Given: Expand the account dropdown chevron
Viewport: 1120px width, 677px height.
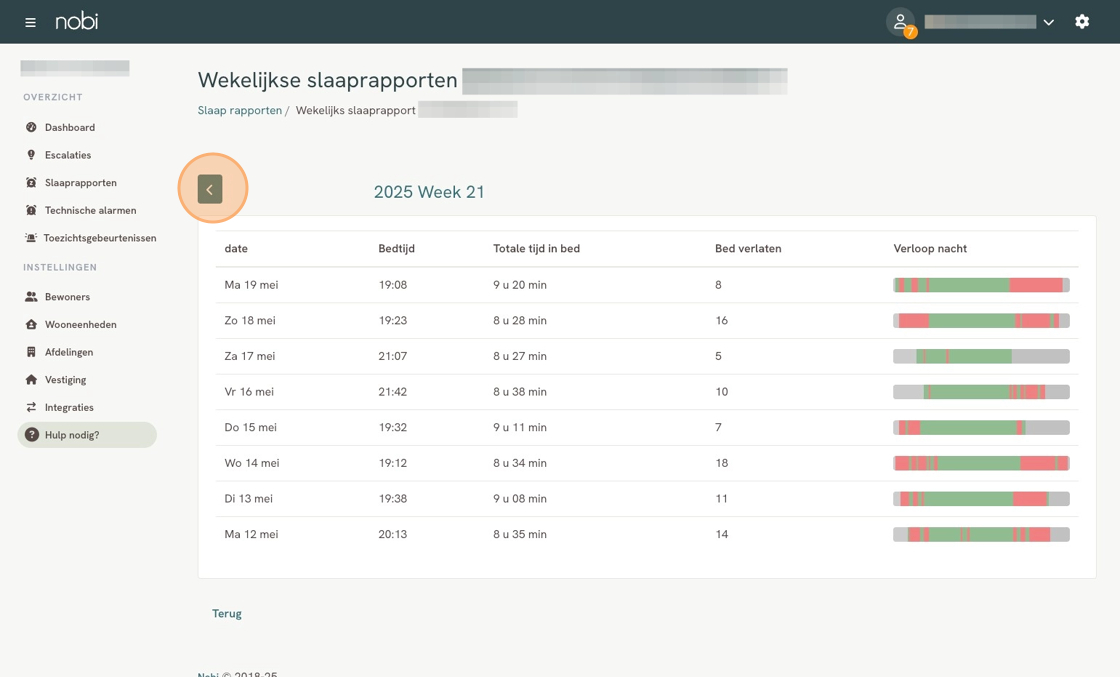Looking at the screenshot, I should pos(1048,22).
